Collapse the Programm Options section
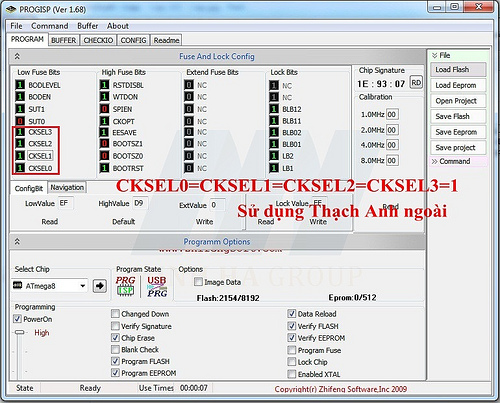This screenshot has width=500, height=403. pyautogui.click(x=17, y=242)
